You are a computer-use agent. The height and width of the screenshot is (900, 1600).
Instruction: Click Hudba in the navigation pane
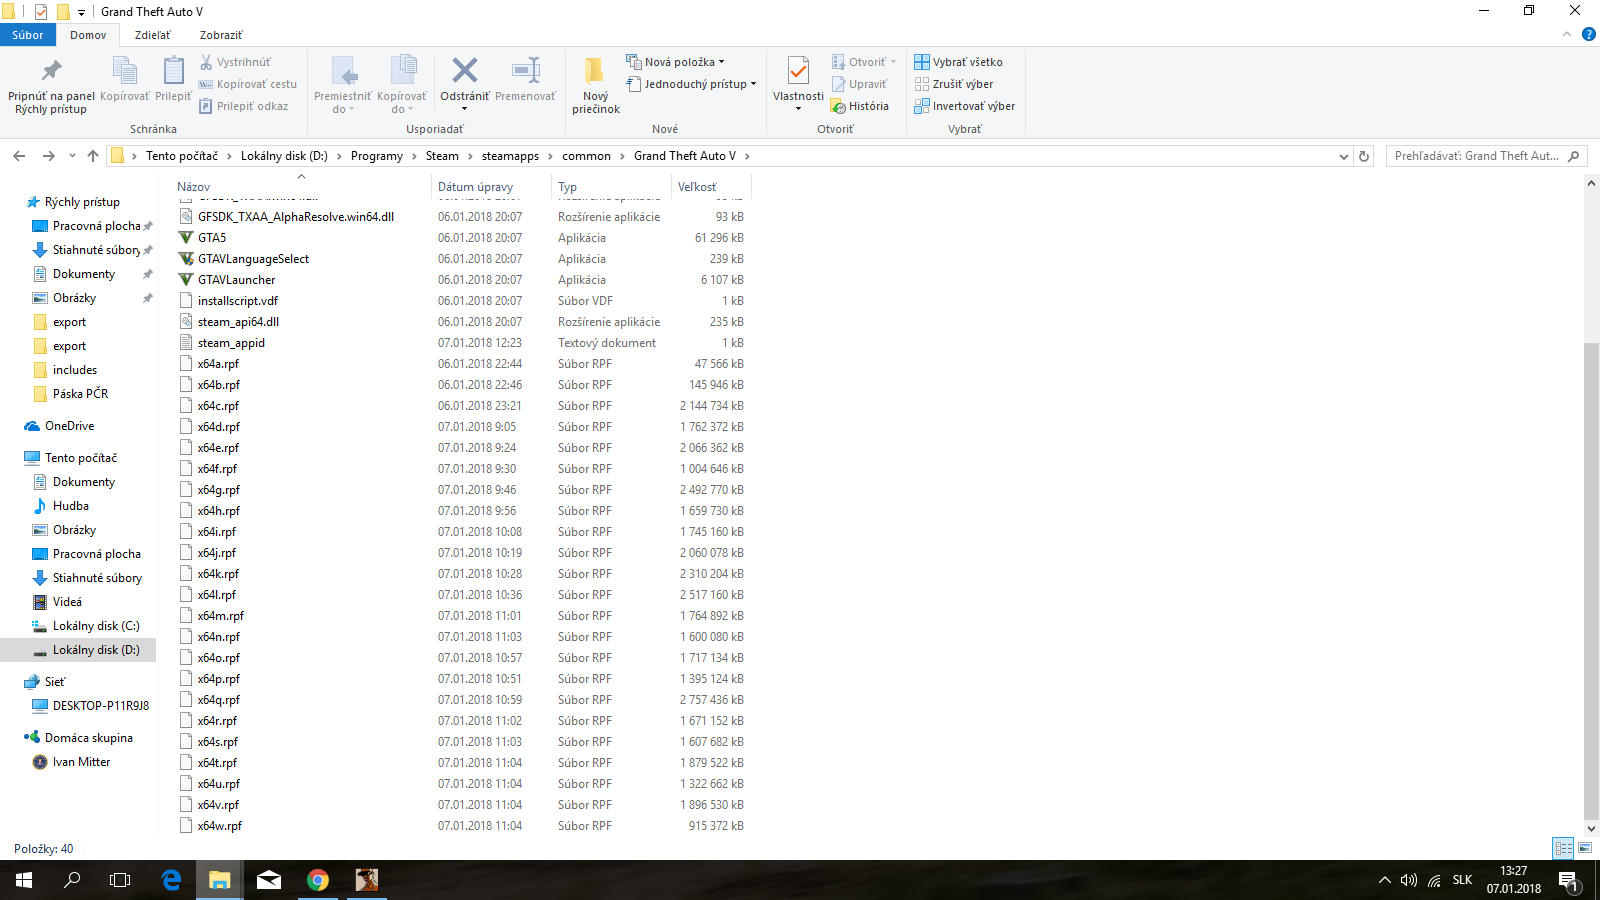[x=71, y=506]
